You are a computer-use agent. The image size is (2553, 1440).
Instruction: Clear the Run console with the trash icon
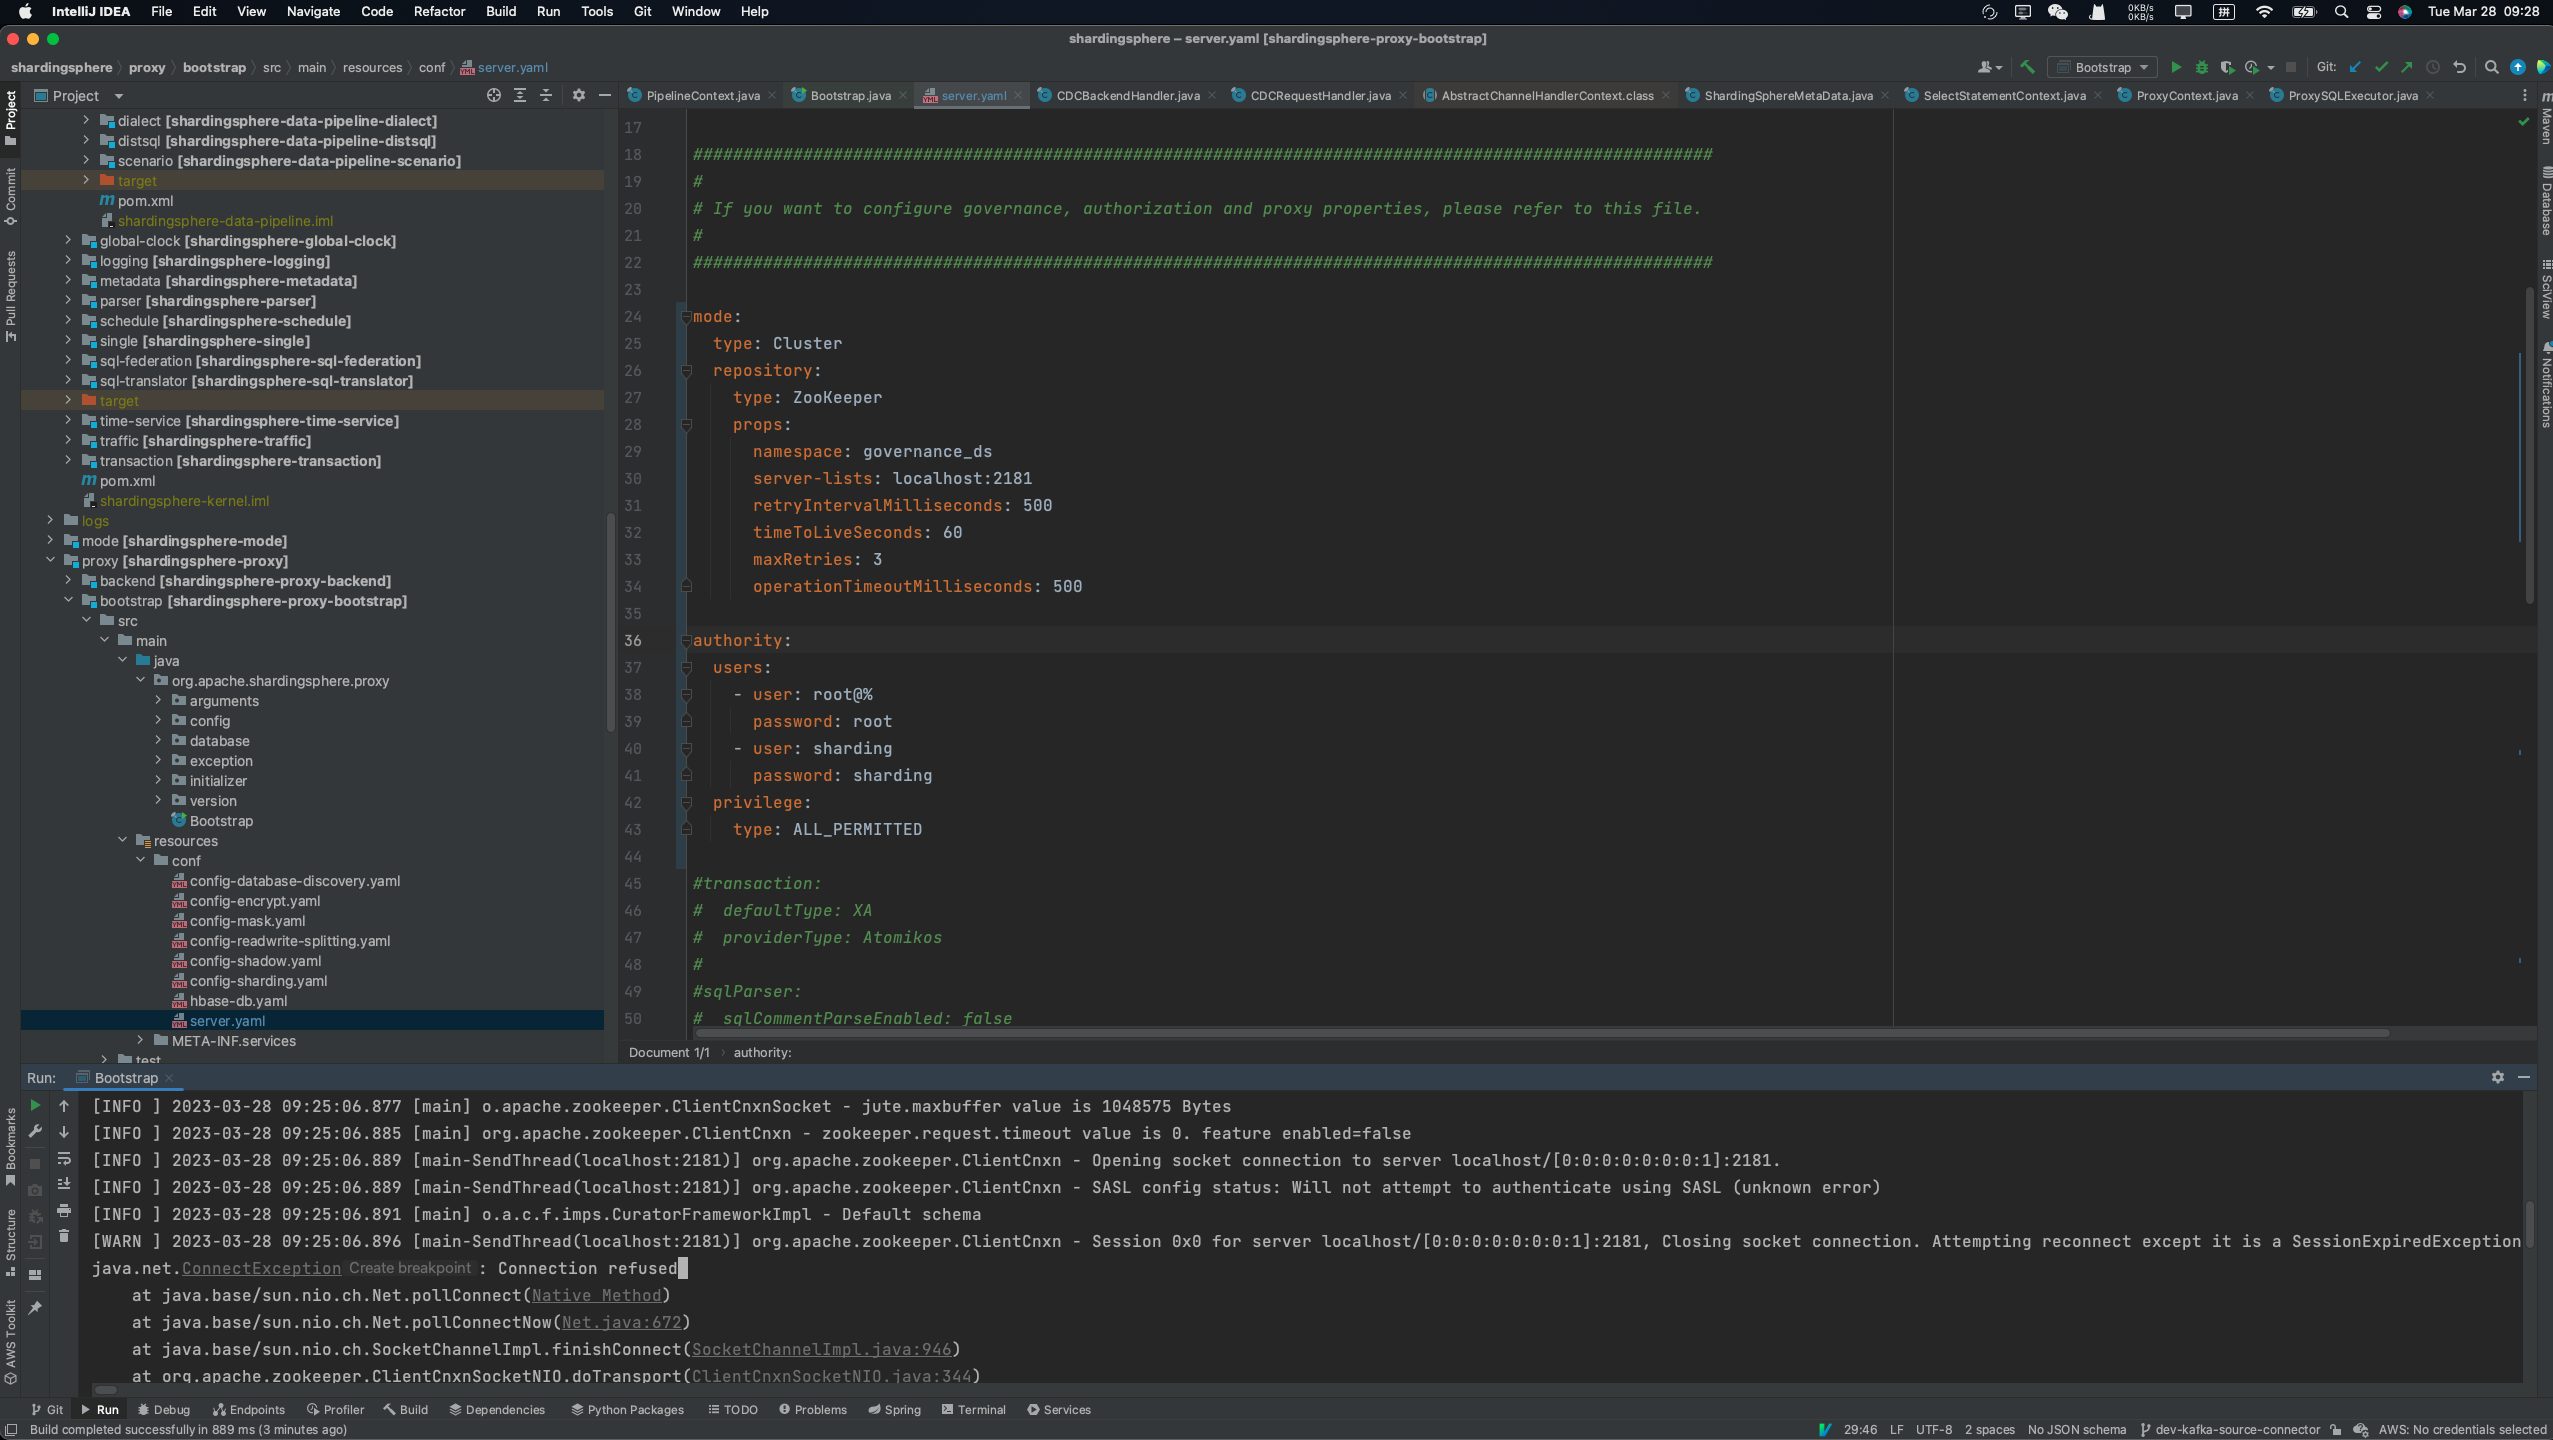(64, 1236)
